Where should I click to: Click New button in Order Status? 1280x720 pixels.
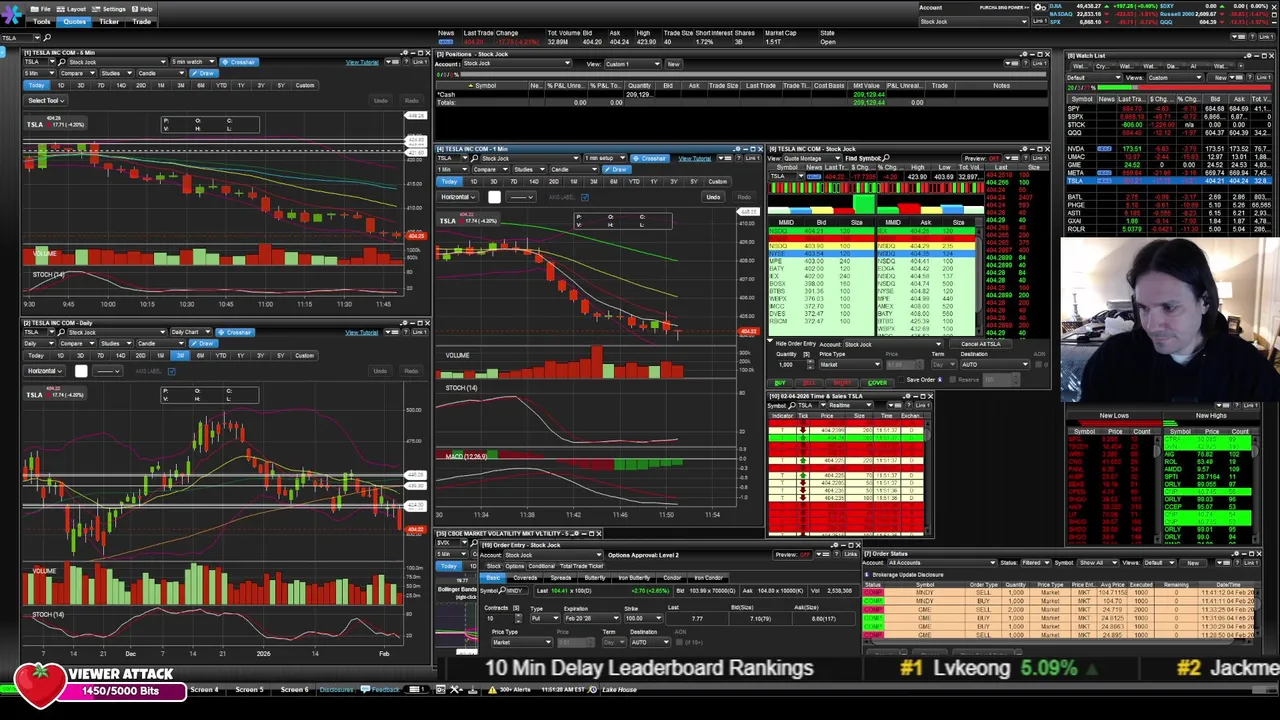coord(1193,563)
